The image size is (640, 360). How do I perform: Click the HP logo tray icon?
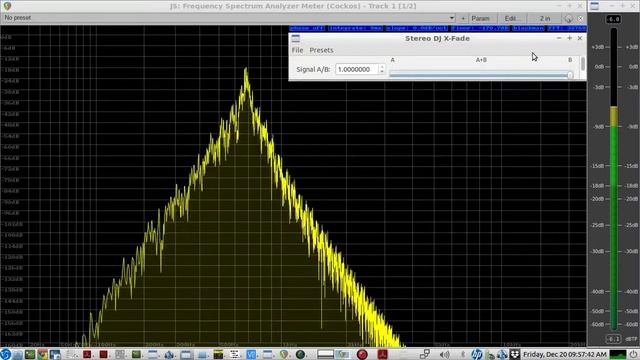(476, 354)
